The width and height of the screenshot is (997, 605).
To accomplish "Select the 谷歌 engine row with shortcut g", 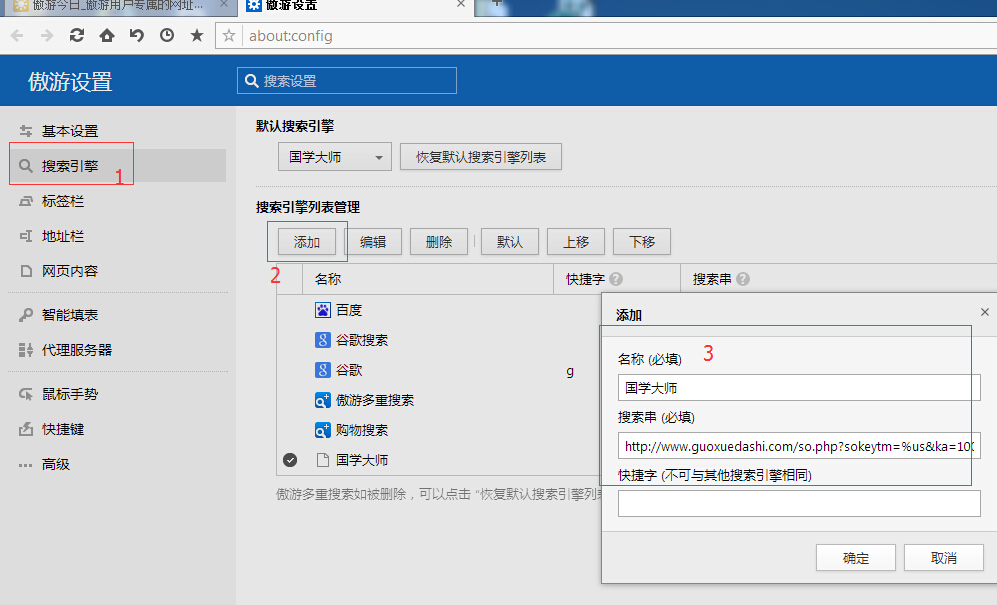I will 439,370.
